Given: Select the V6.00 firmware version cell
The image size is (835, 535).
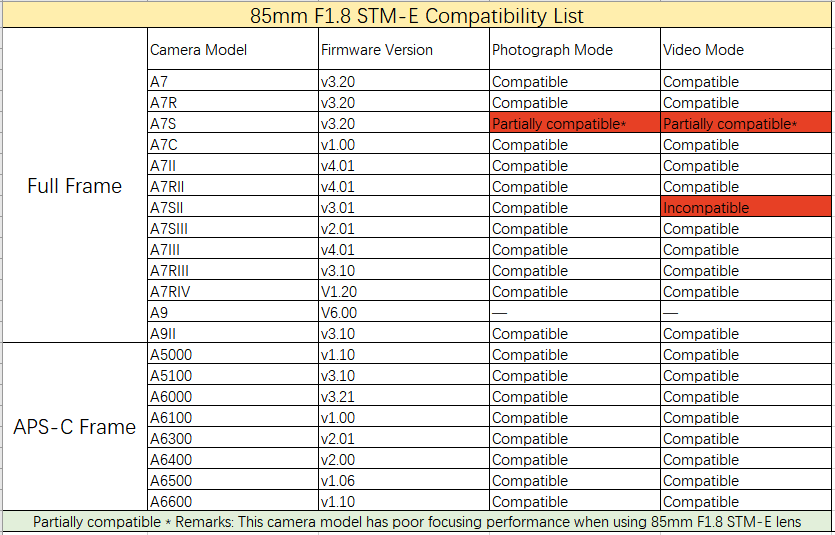Looking at the screenshot, I should pos(403,313).
